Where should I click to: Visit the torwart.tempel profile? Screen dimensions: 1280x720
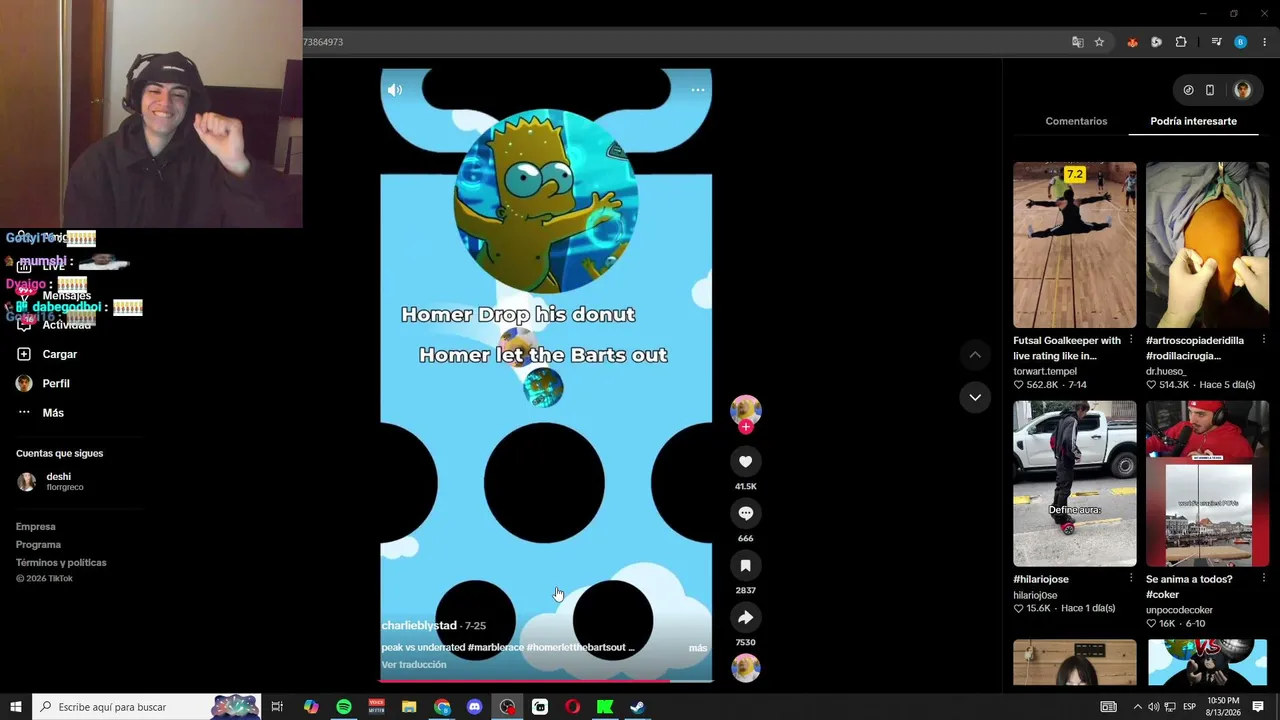click(x=1045, y=371)
